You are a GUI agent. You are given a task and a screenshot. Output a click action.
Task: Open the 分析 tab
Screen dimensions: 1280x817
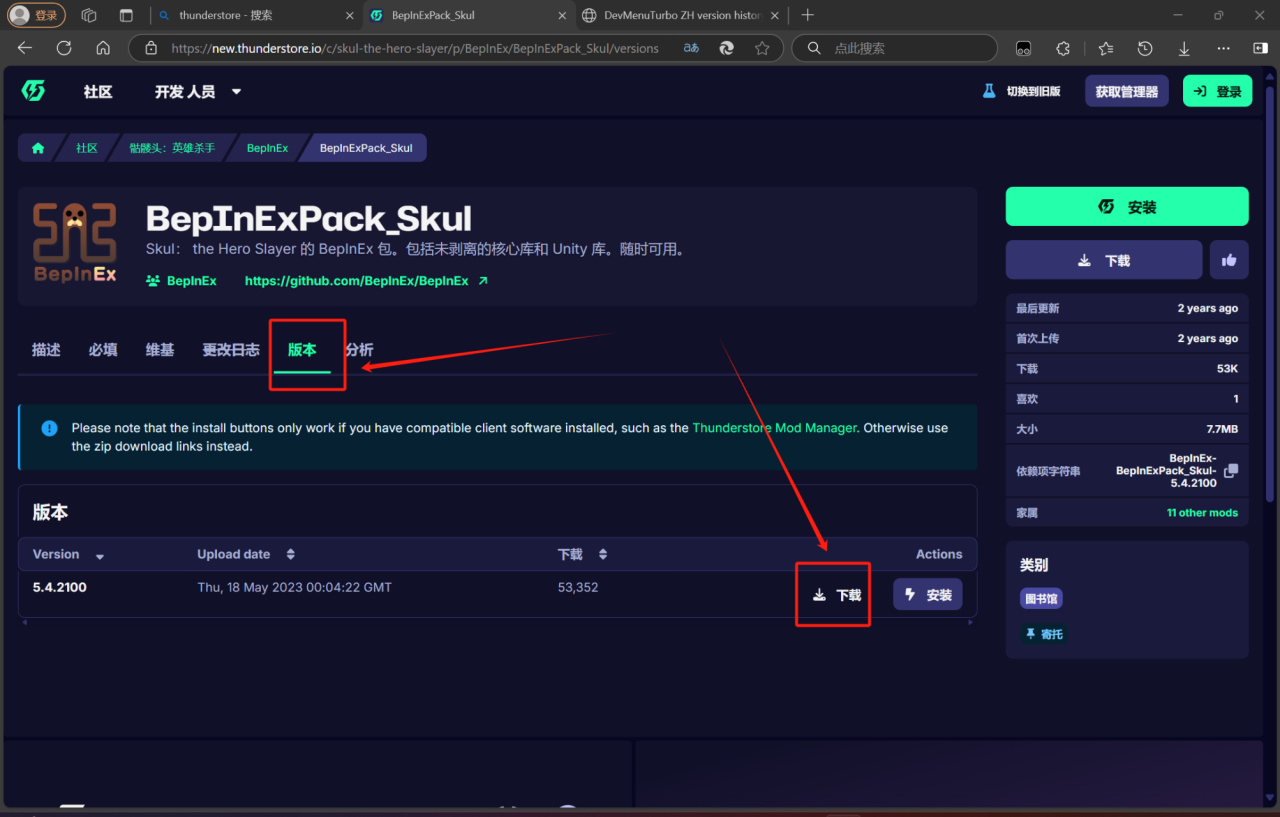coord(359,349)
